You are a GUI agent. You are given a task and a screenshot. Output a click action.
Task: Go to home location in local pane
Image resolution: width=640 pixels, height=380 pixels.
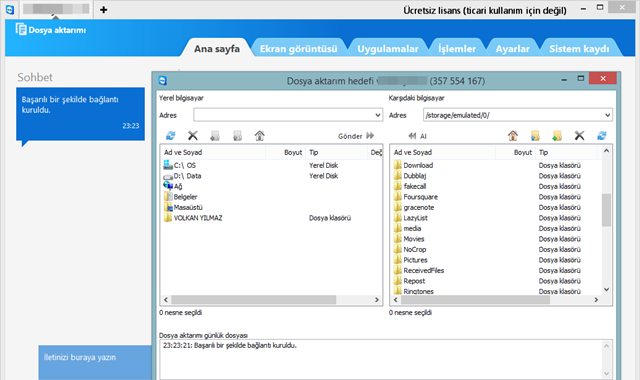(260, 136)
